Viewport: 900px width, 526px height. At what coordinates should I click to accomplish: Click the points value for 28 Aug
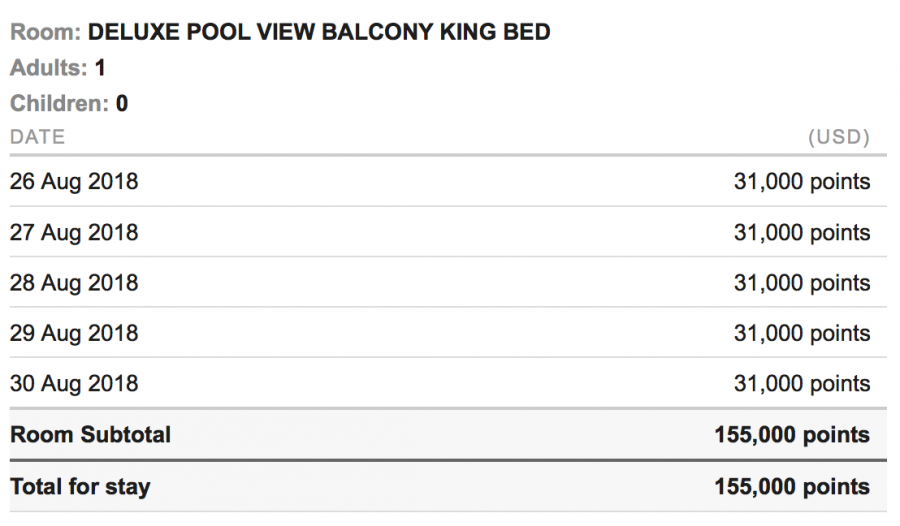coord(801,283)
